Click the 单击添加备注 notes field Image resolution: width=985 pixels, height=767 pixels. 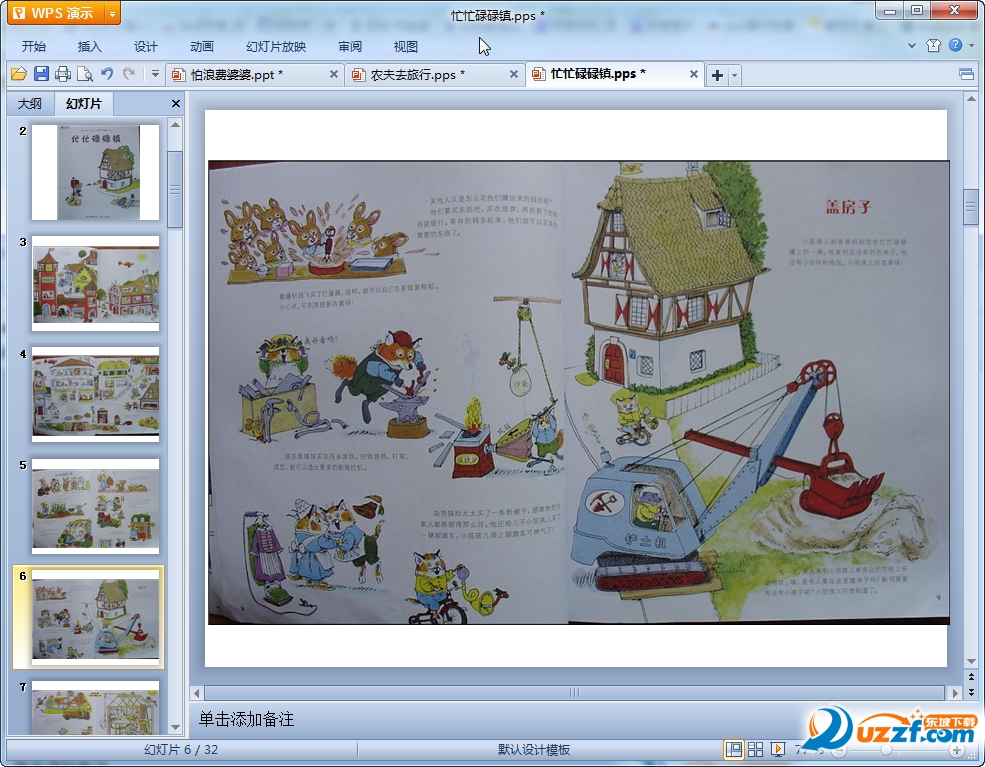tap(246, 719)
